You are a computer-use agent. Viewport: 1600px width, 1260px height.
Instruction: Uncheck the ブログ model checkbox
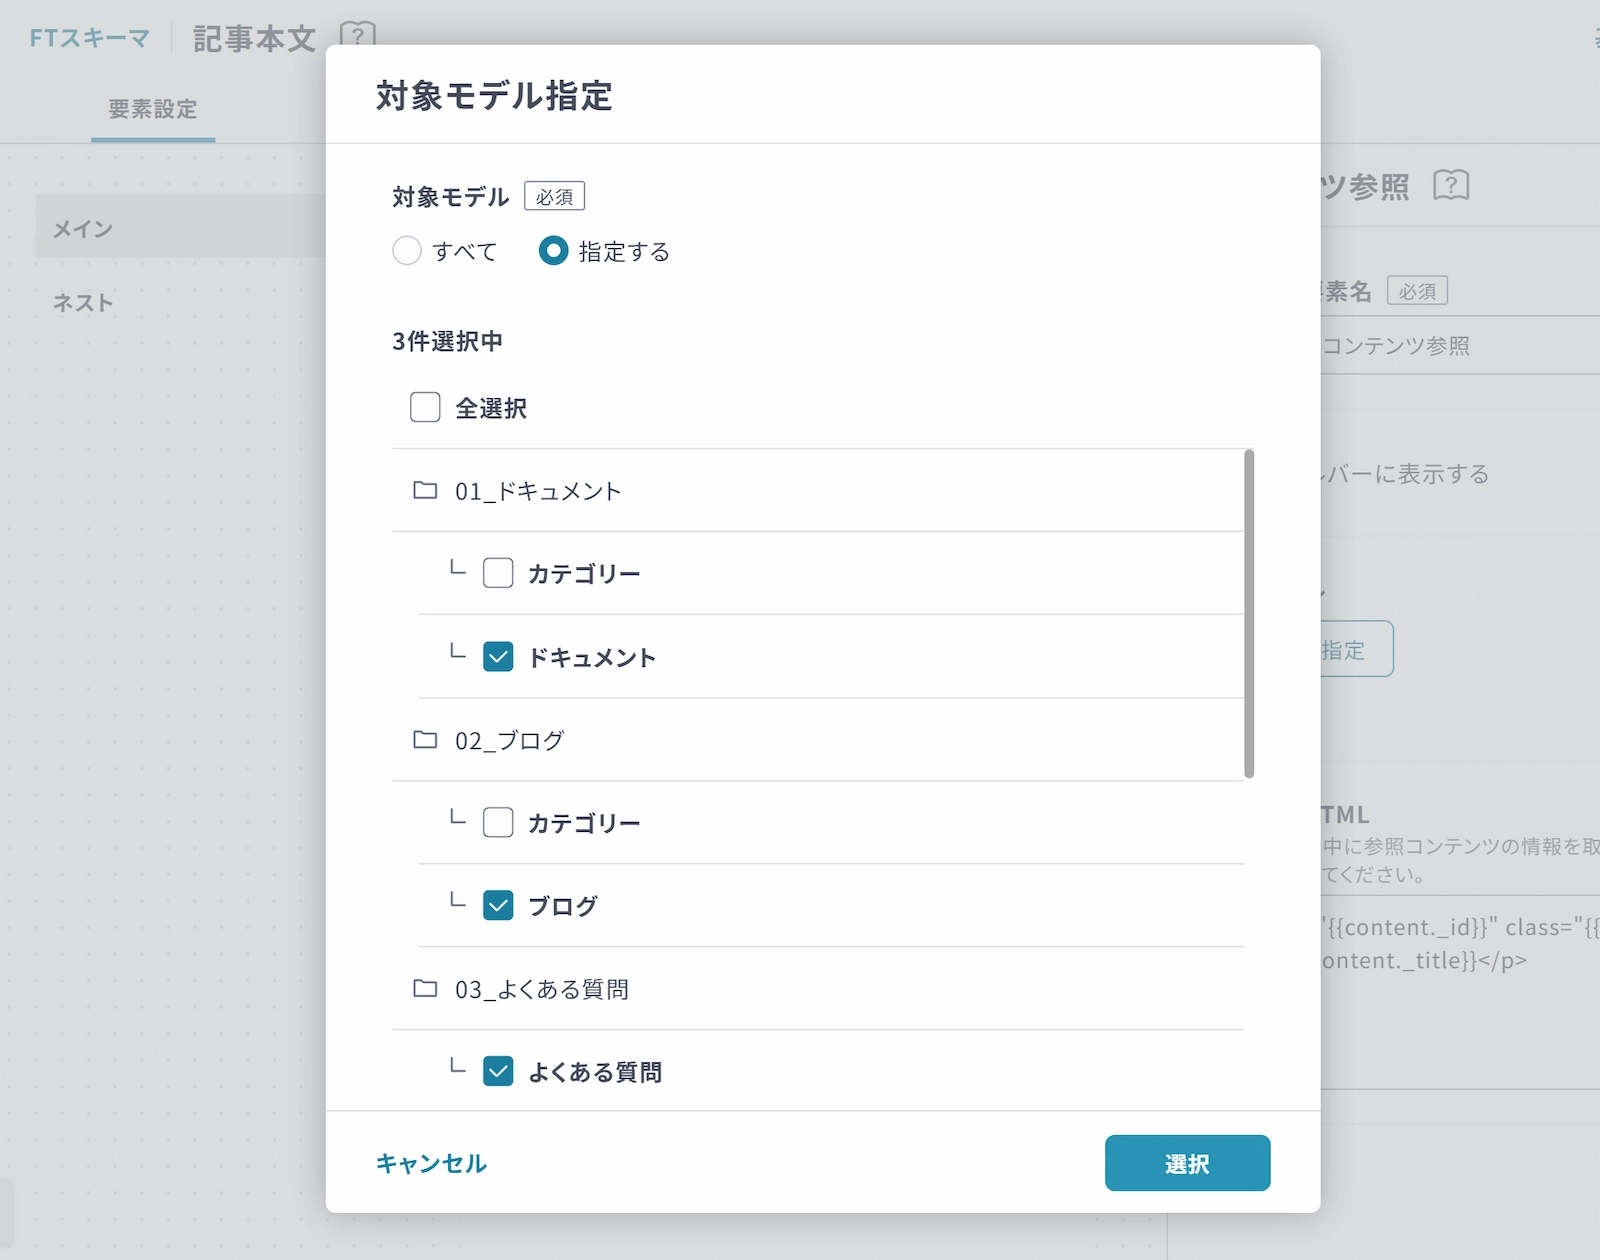[x=498, y=906]
